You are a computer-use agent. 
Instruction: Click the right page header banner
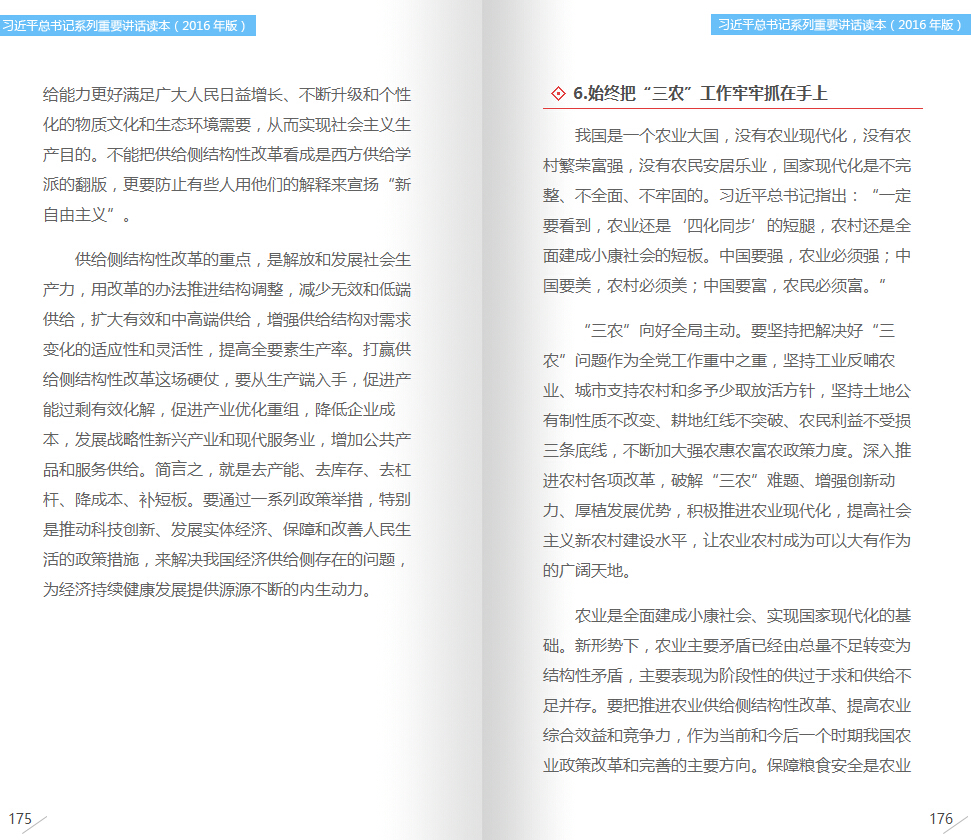tap(840, 25)
